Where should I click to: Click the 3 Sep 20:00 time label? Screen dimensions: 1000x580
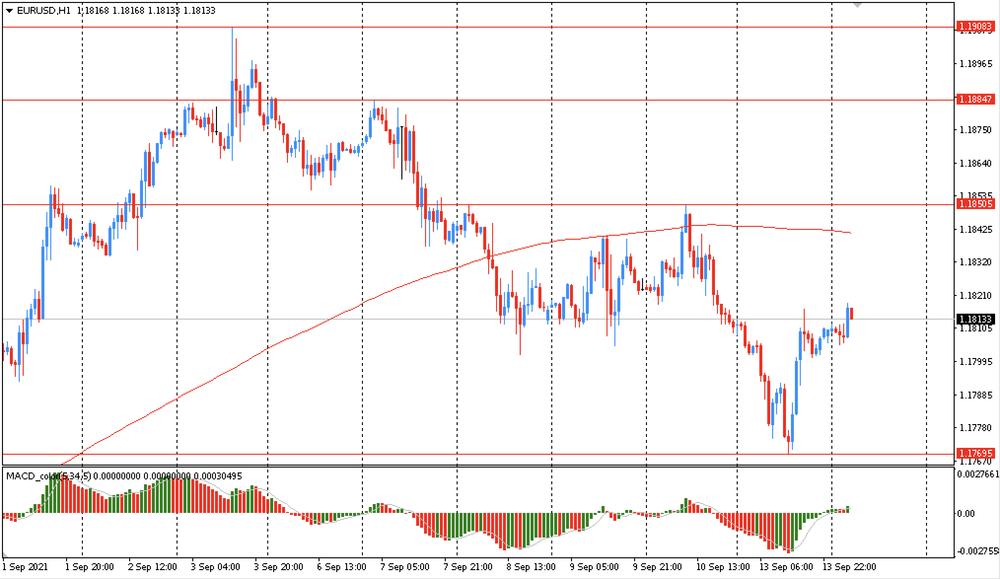(x=278, y=567)
